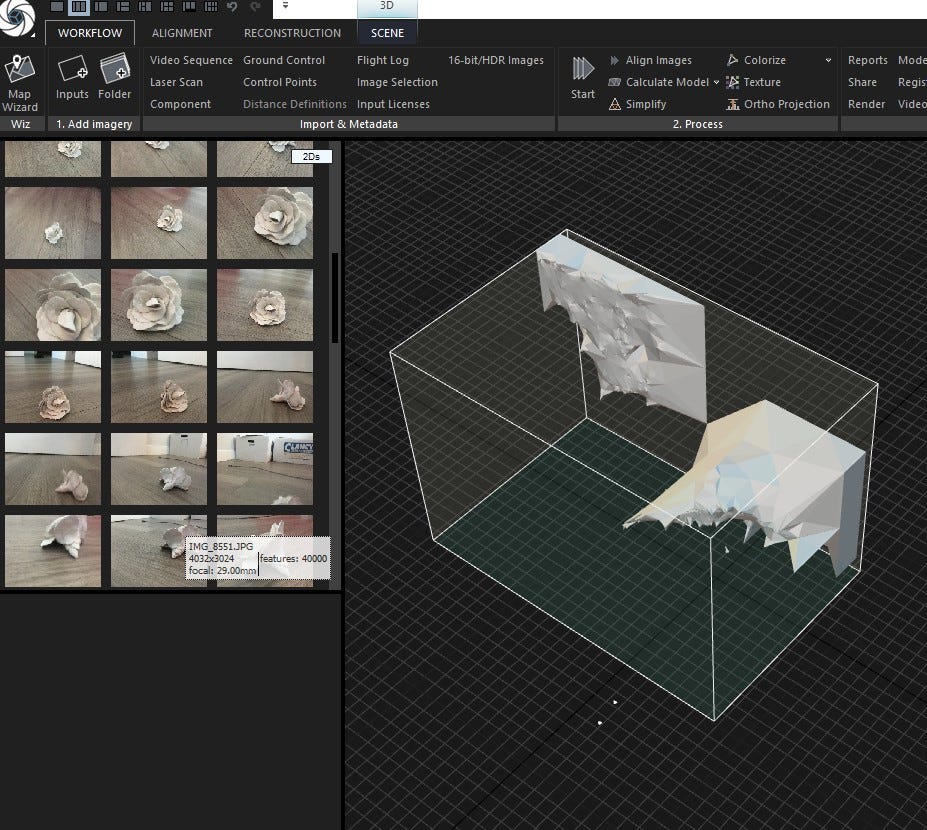Open the RealityCapture application logo menu

pos(16,17)
